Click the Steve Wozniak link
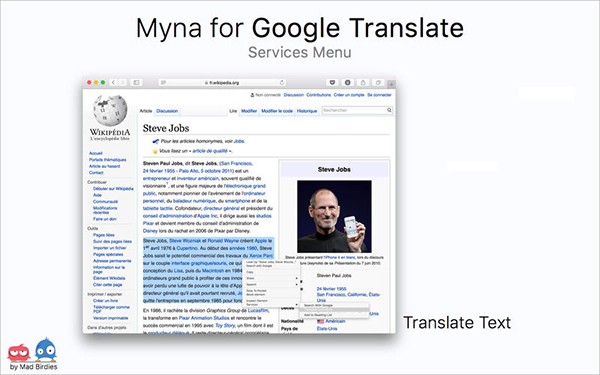The image size is (600, 375). pyautogui.click(x=185, y=241)
